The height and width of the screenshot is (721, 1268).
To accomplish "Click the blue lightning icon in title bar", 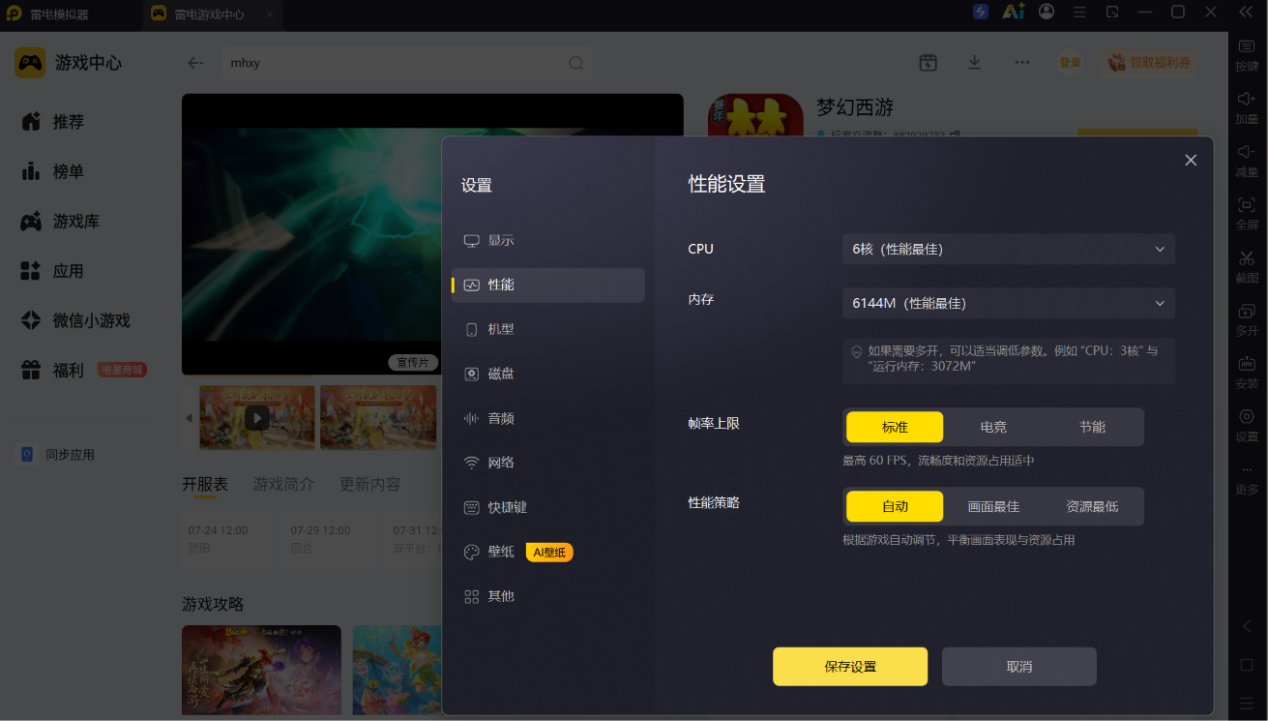I will [981, 12].
